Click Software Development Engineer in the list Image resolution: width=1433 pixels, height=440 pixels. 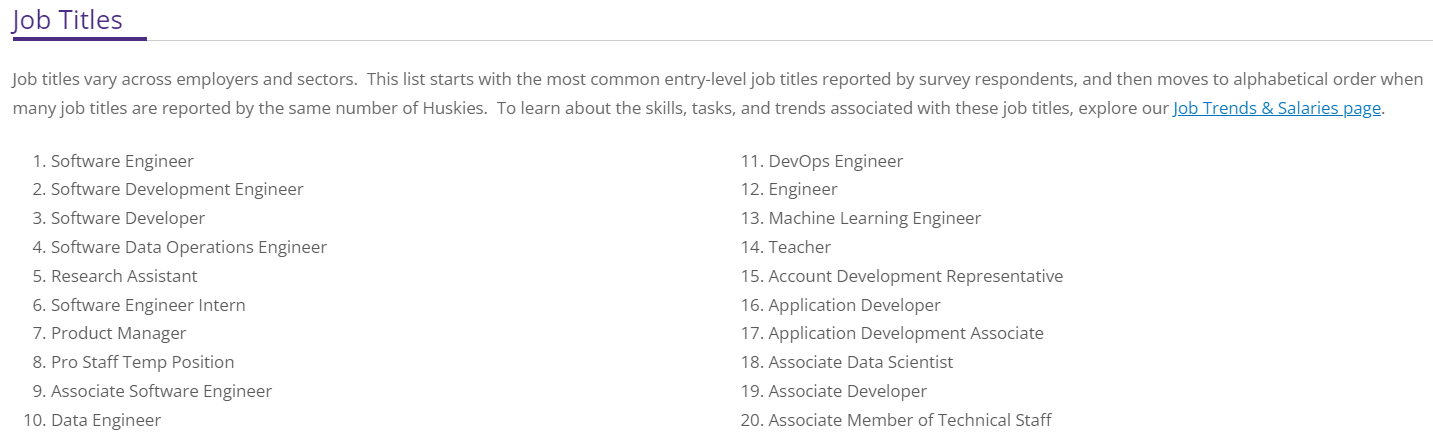(177, 189)
